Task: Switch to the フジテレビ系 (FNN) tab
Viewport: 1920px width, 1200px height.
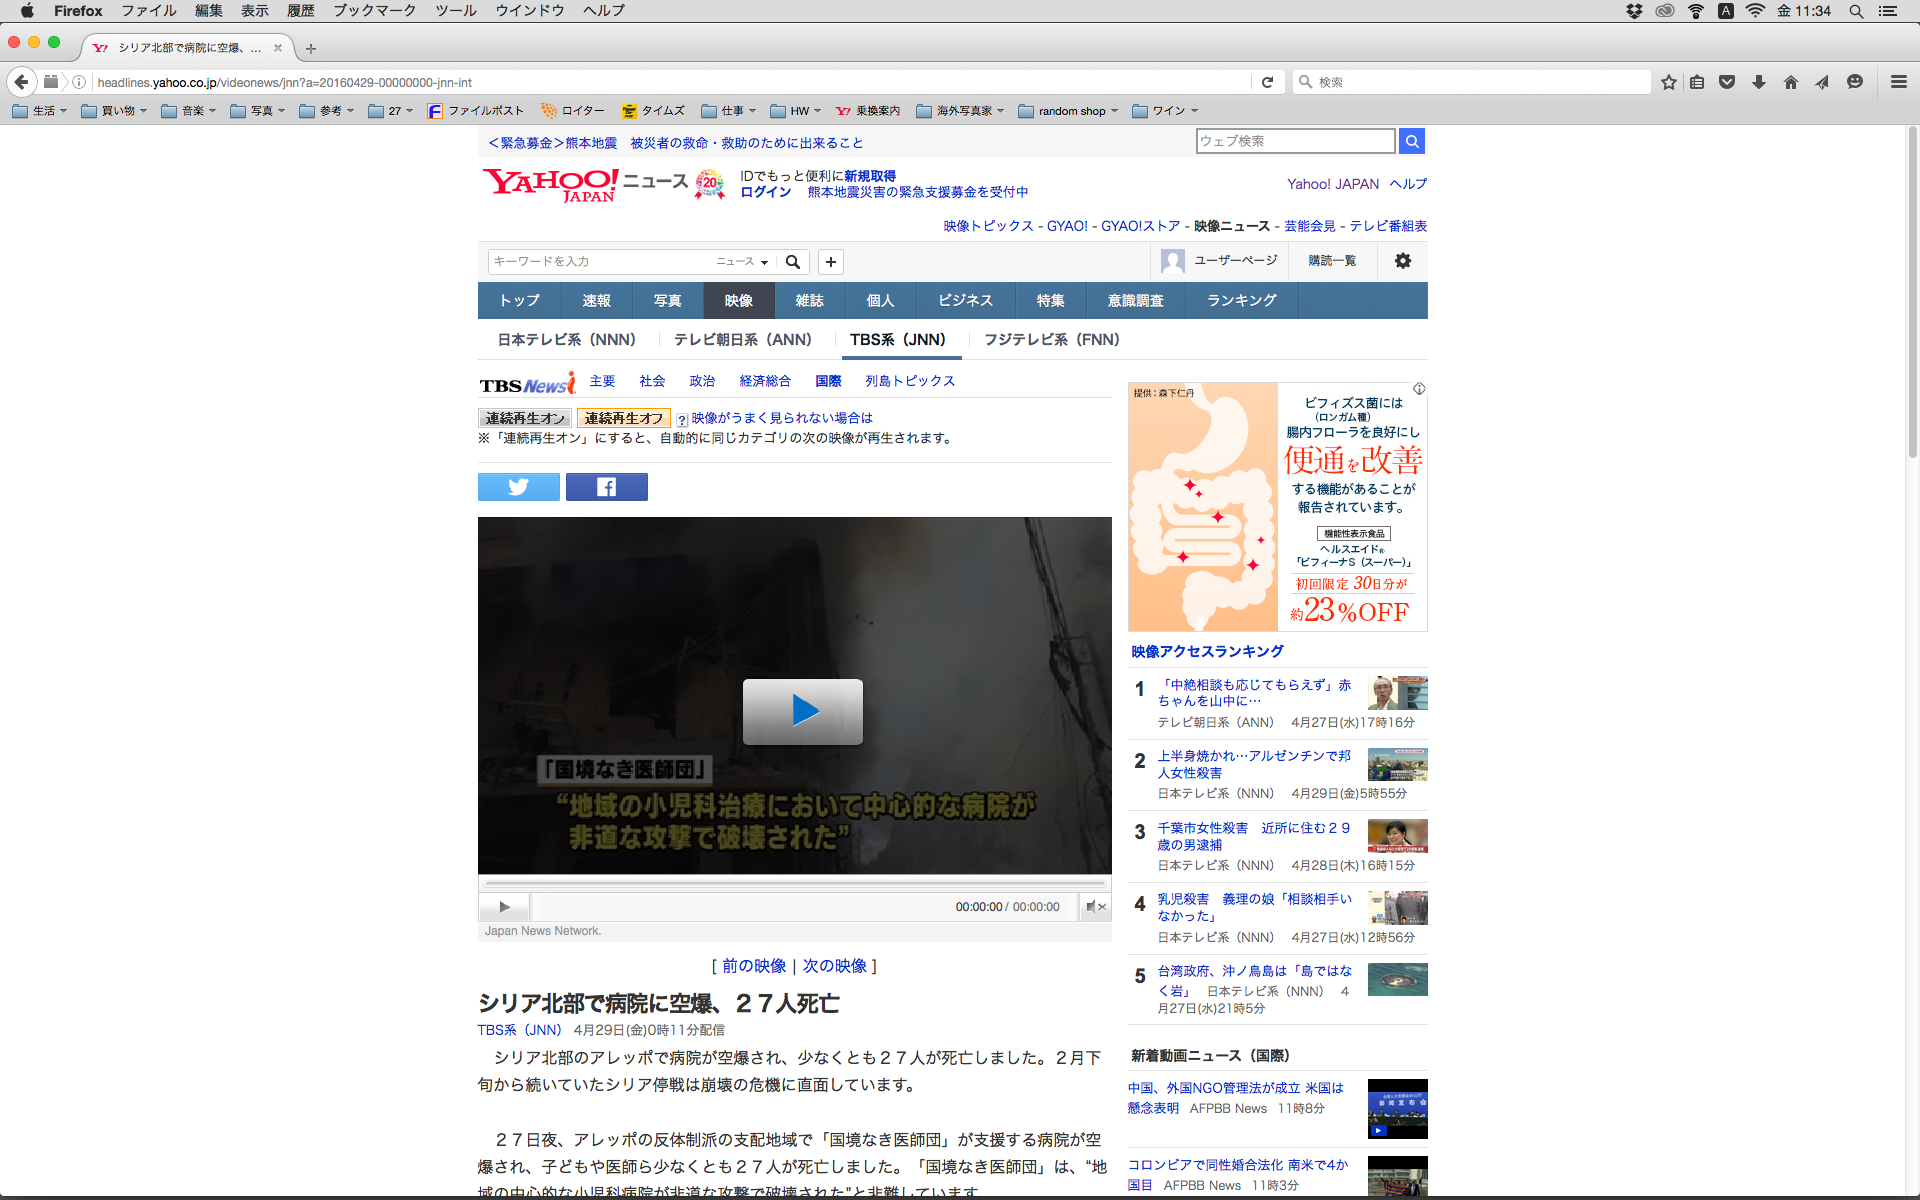Action: coord(1051,340)
